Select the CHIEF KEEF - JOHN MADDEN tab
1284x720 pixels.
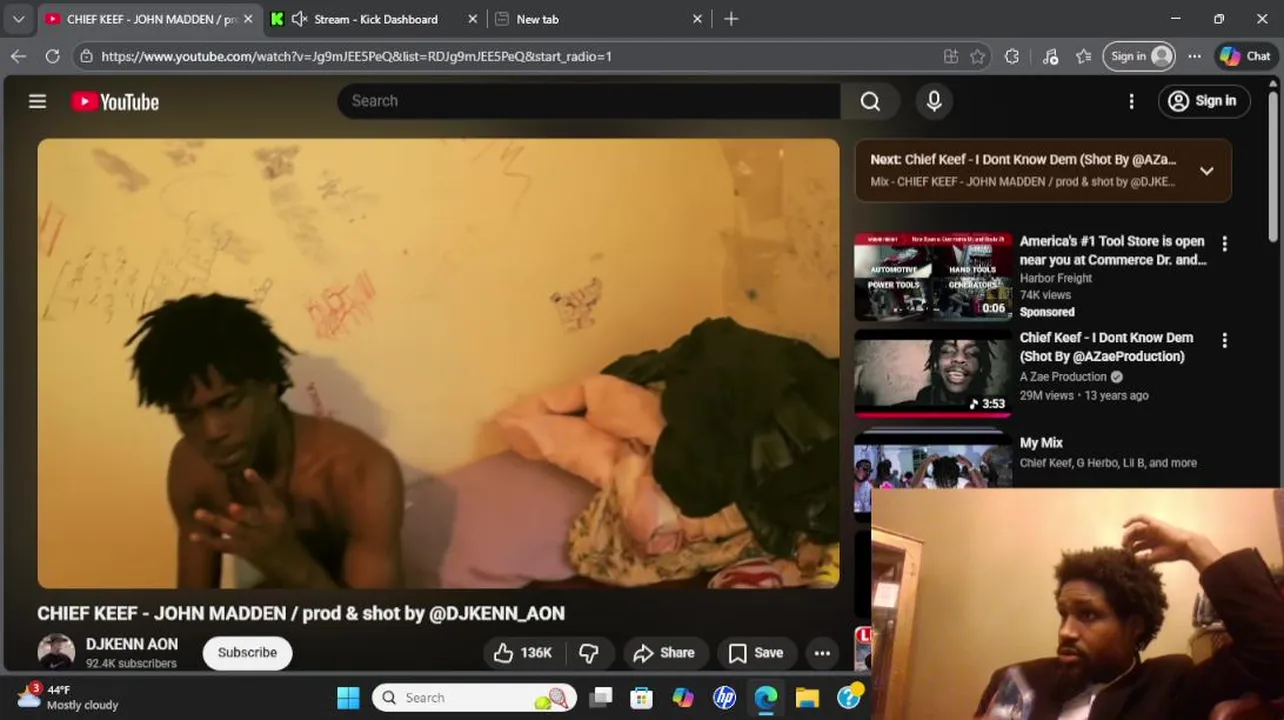coord(151,19)
